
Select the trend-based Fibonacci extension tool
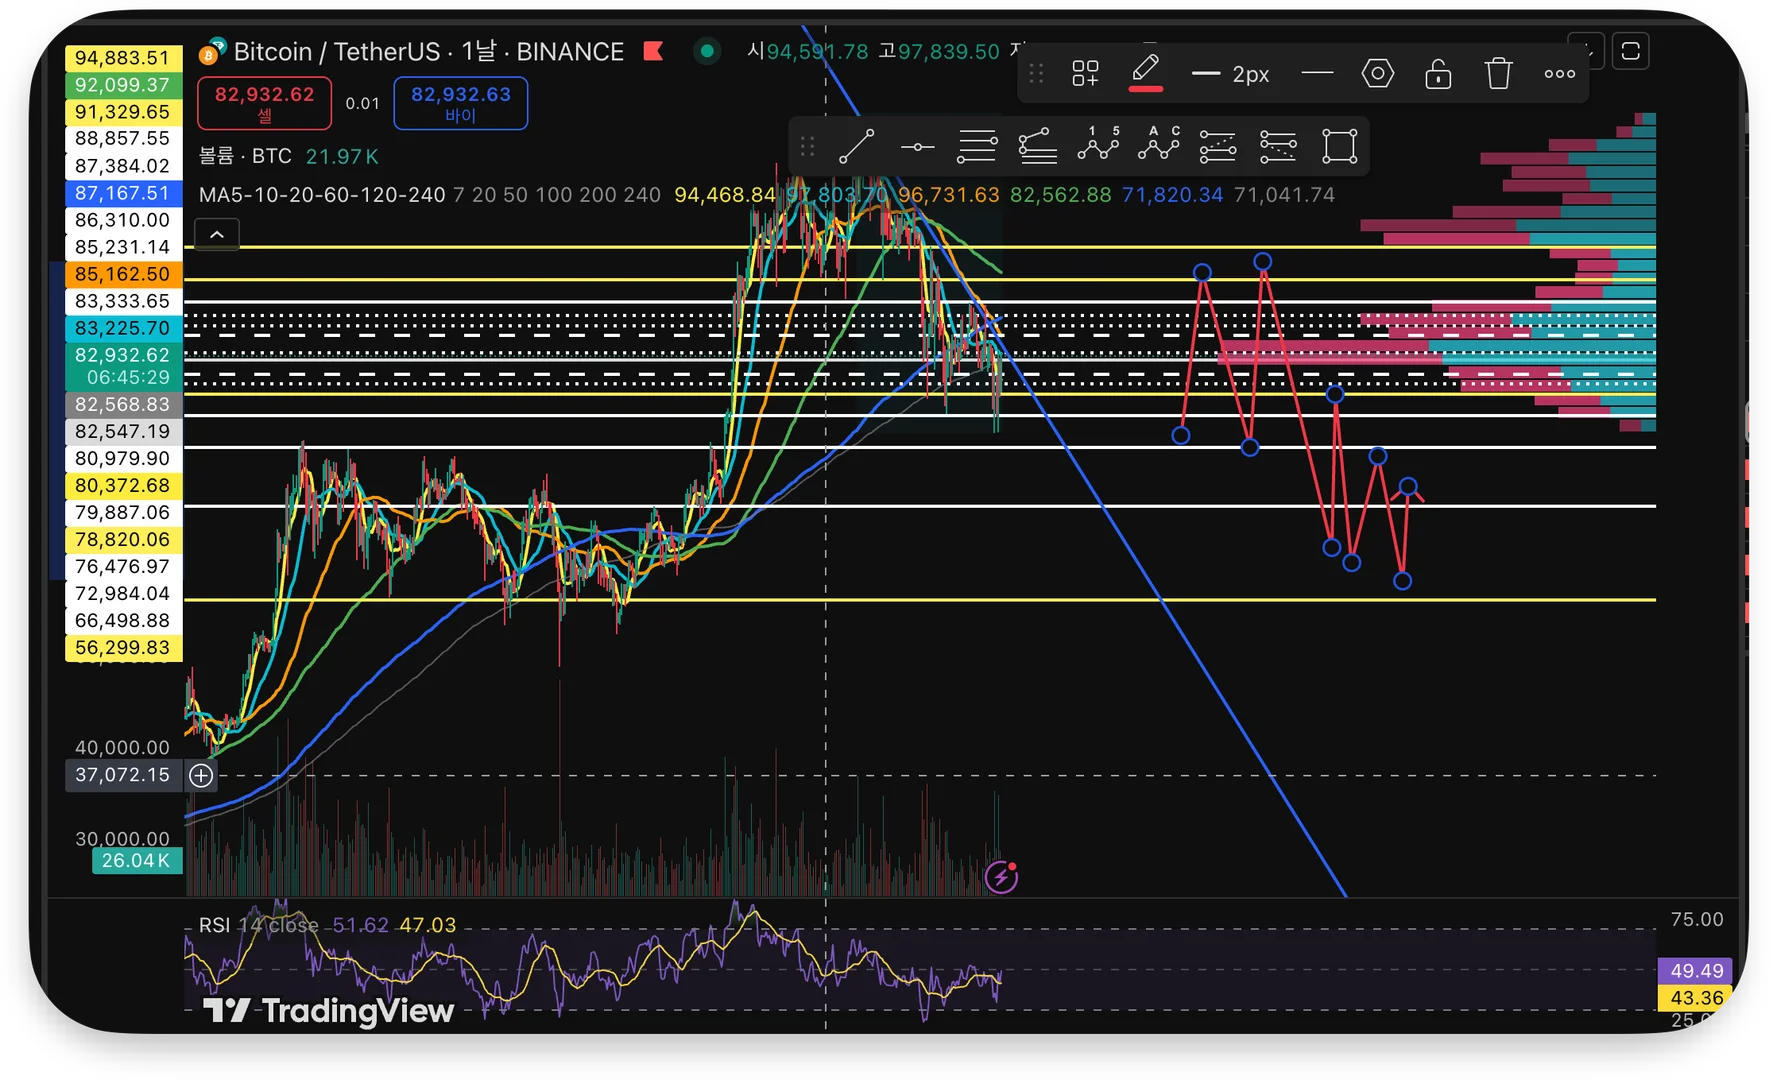point(1038,147)
